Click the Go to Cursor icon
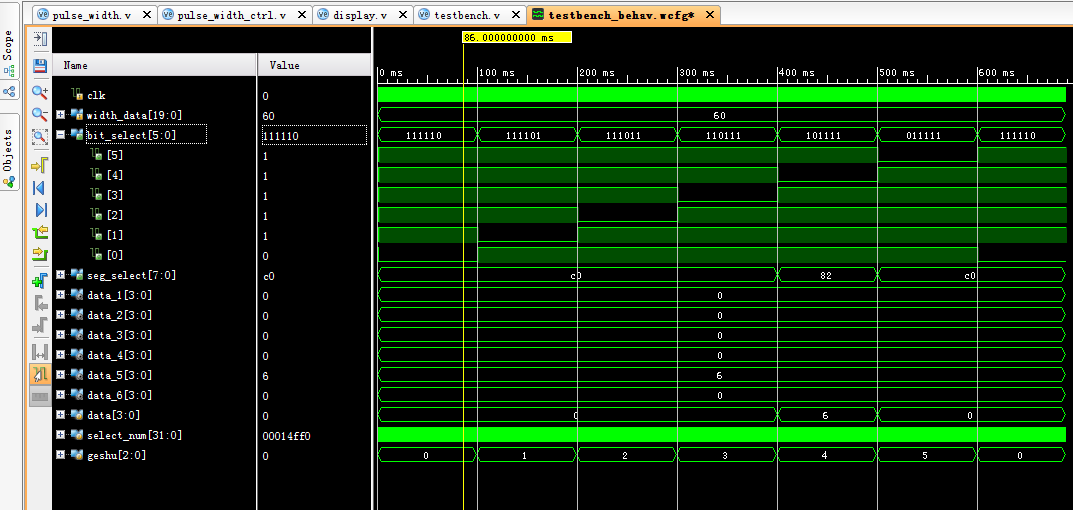 [x=40, y=163]
